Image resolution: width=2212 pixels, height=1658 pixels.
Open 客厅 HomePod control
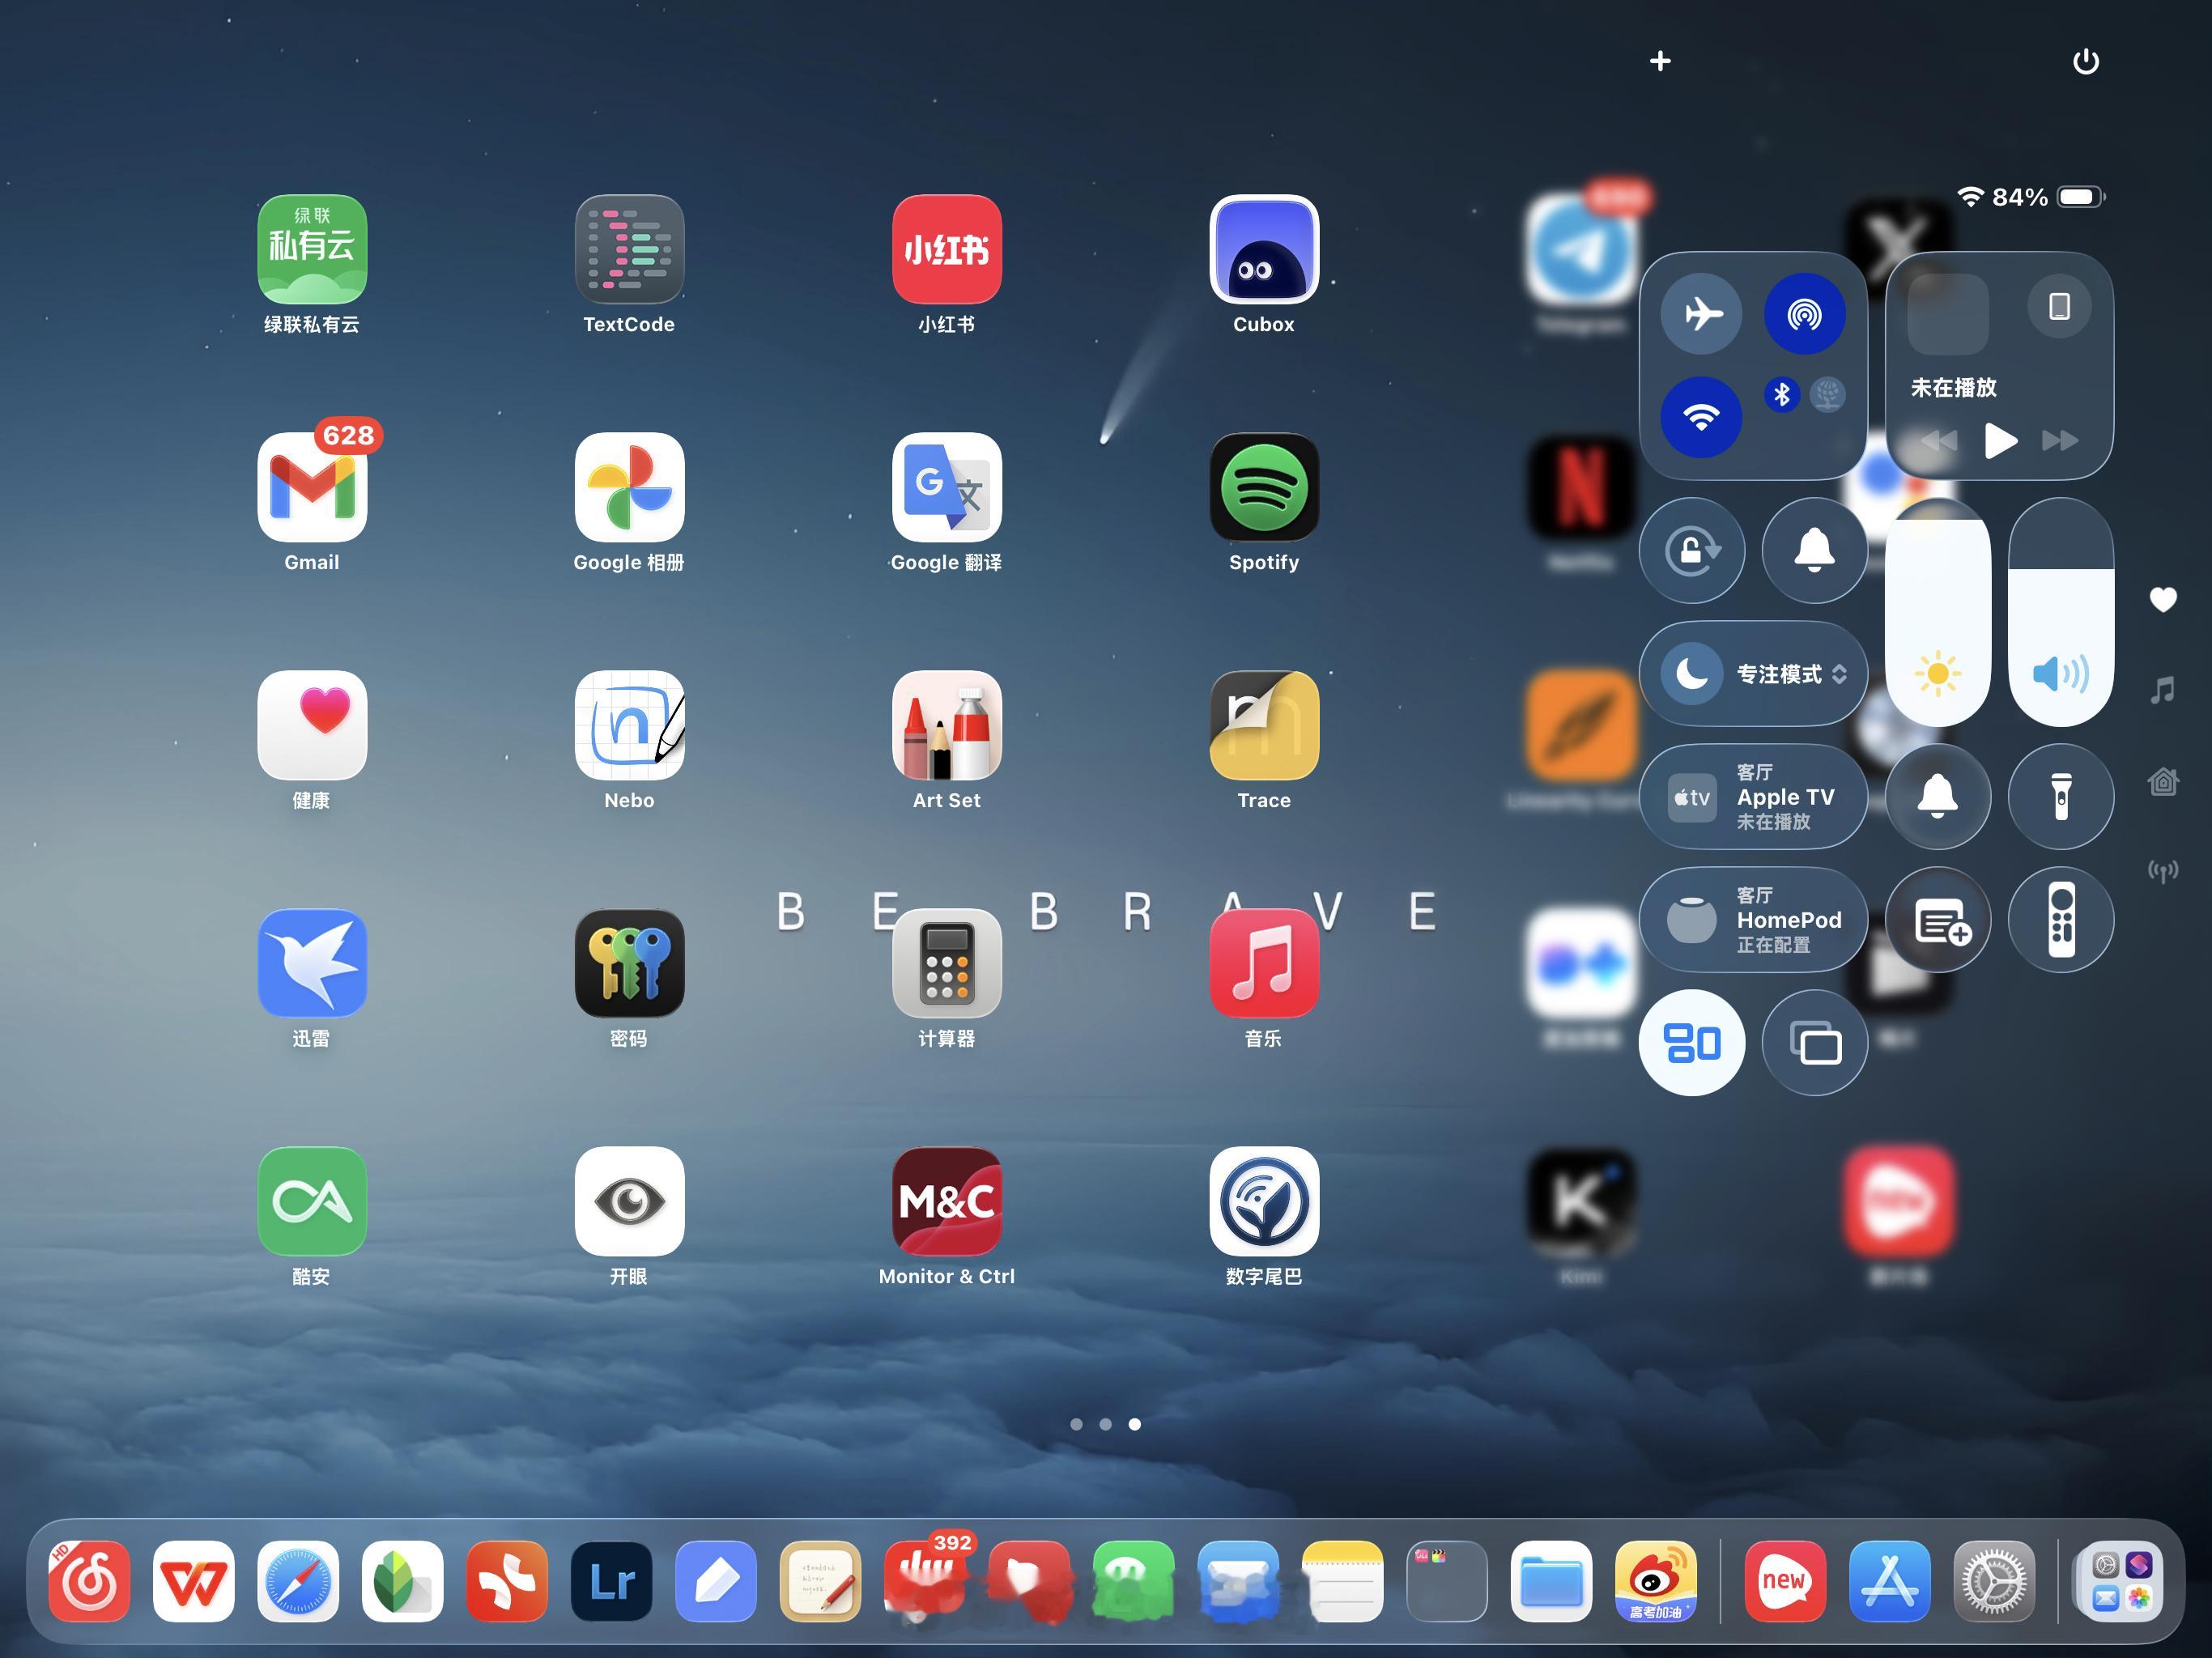pyautogui.click(x=1753, y=920)
